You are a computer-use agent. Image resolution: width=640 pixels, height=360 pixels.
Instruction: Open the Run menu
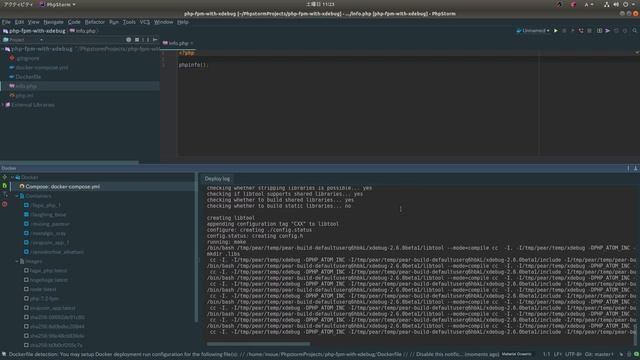114,22
